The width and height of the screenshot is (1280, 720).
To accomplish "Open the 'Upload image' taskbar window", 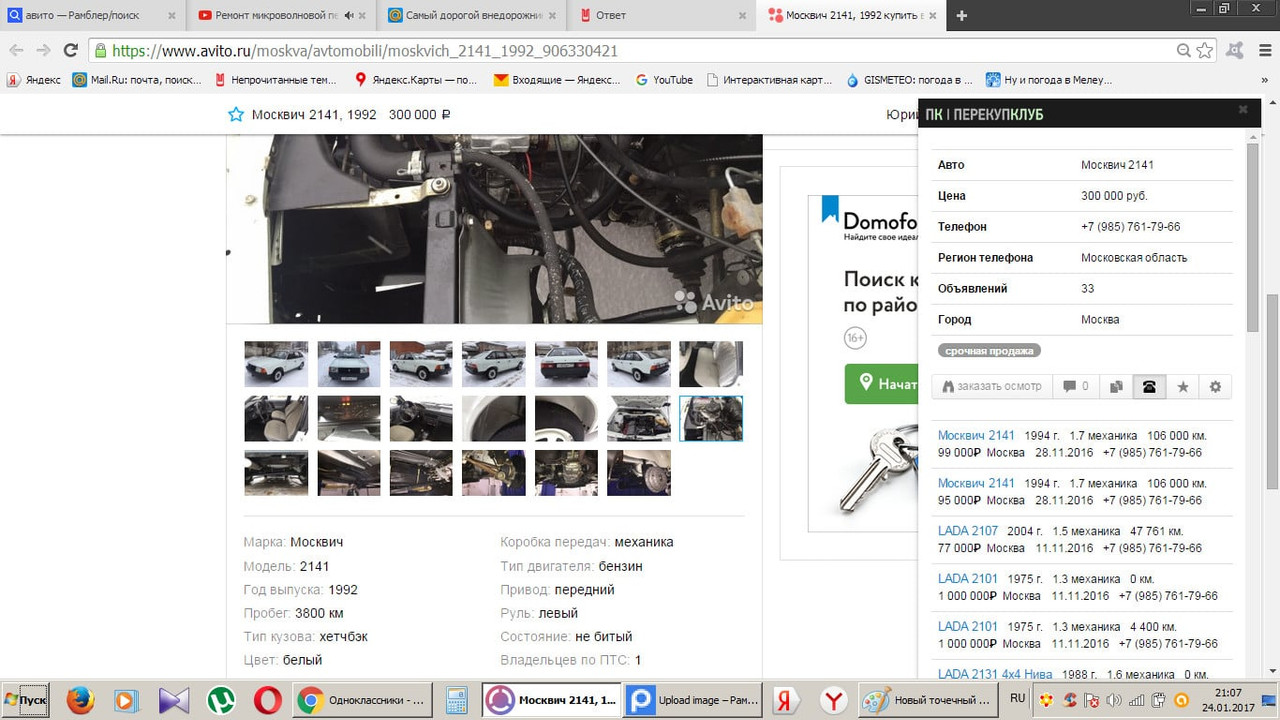I will (693, 700).
